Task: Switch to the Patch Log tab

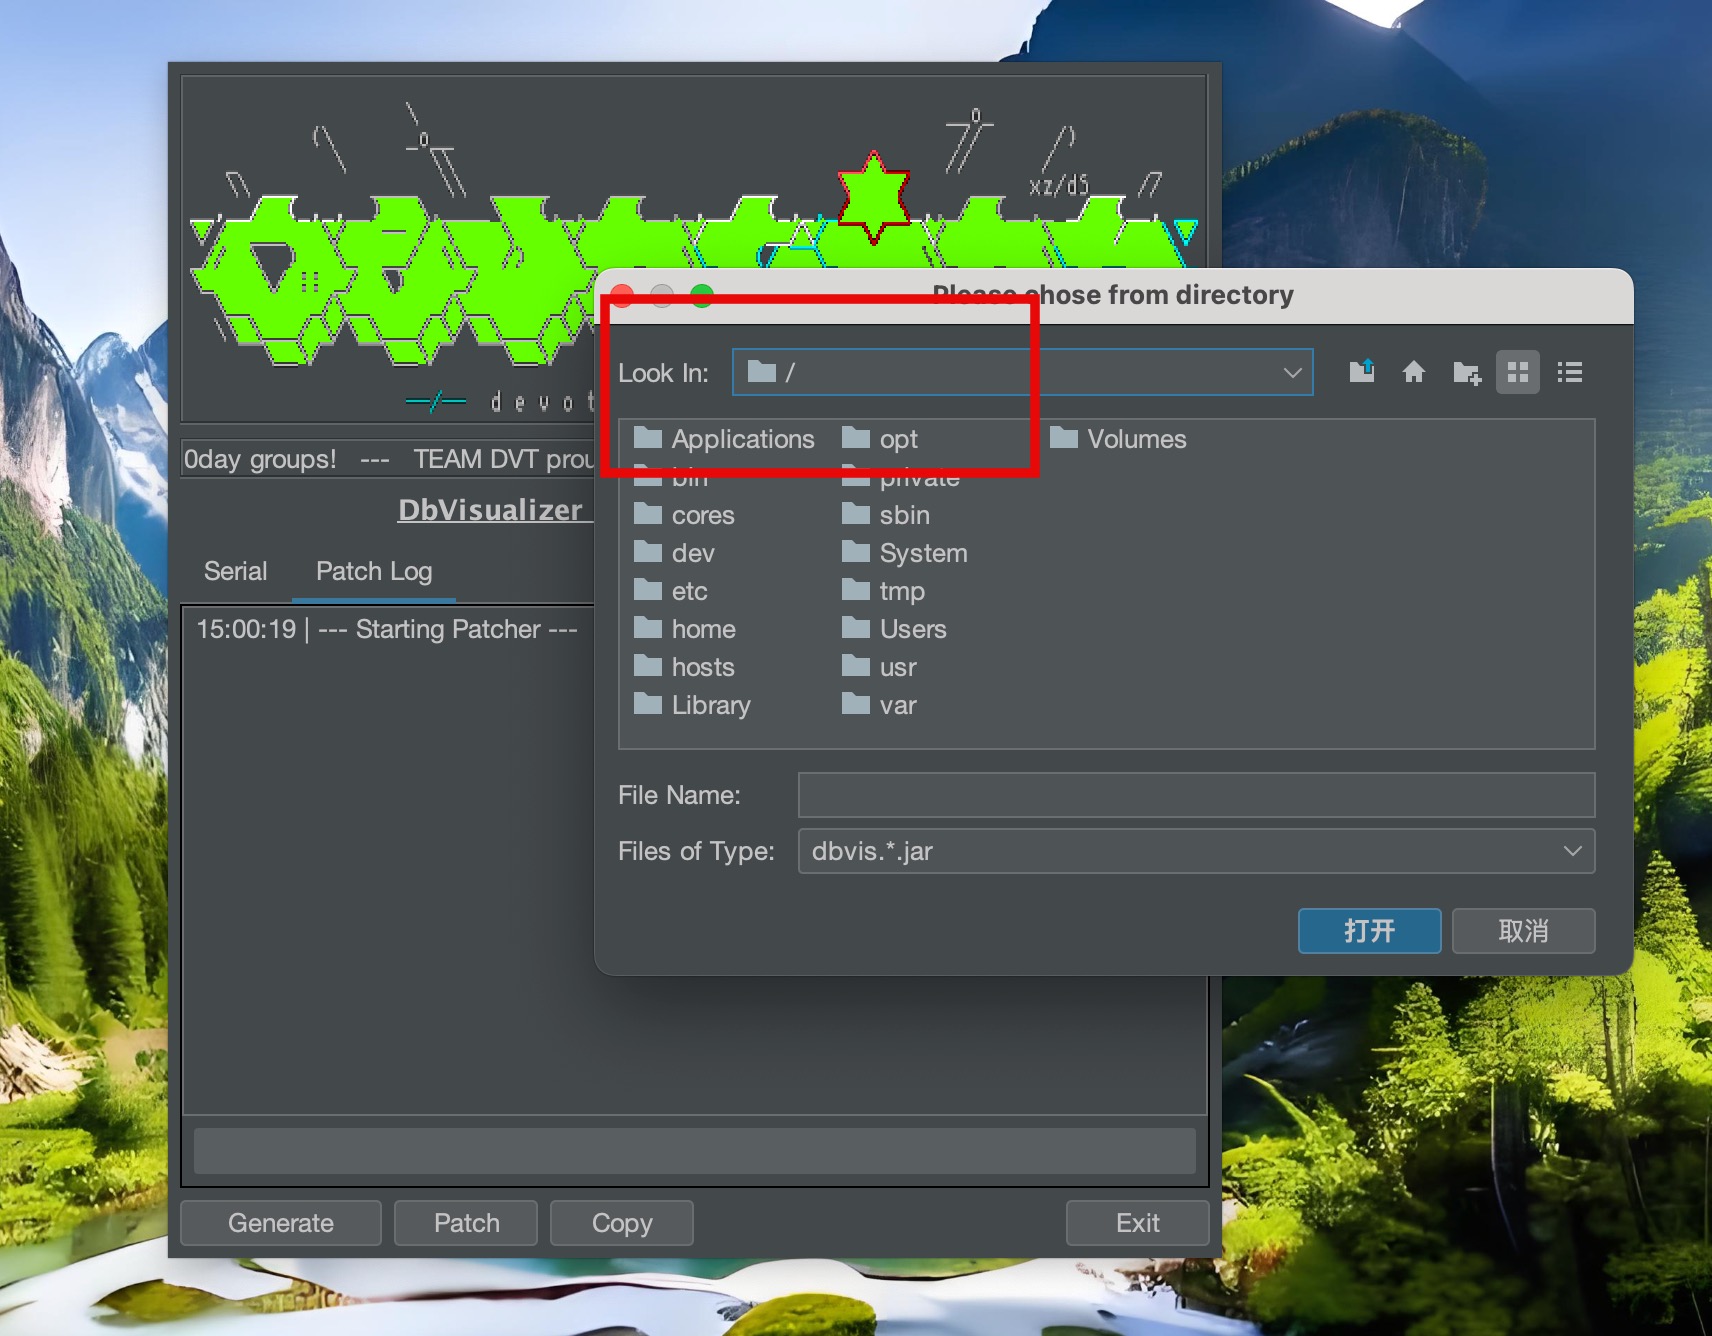Action: tap(374, 571)
